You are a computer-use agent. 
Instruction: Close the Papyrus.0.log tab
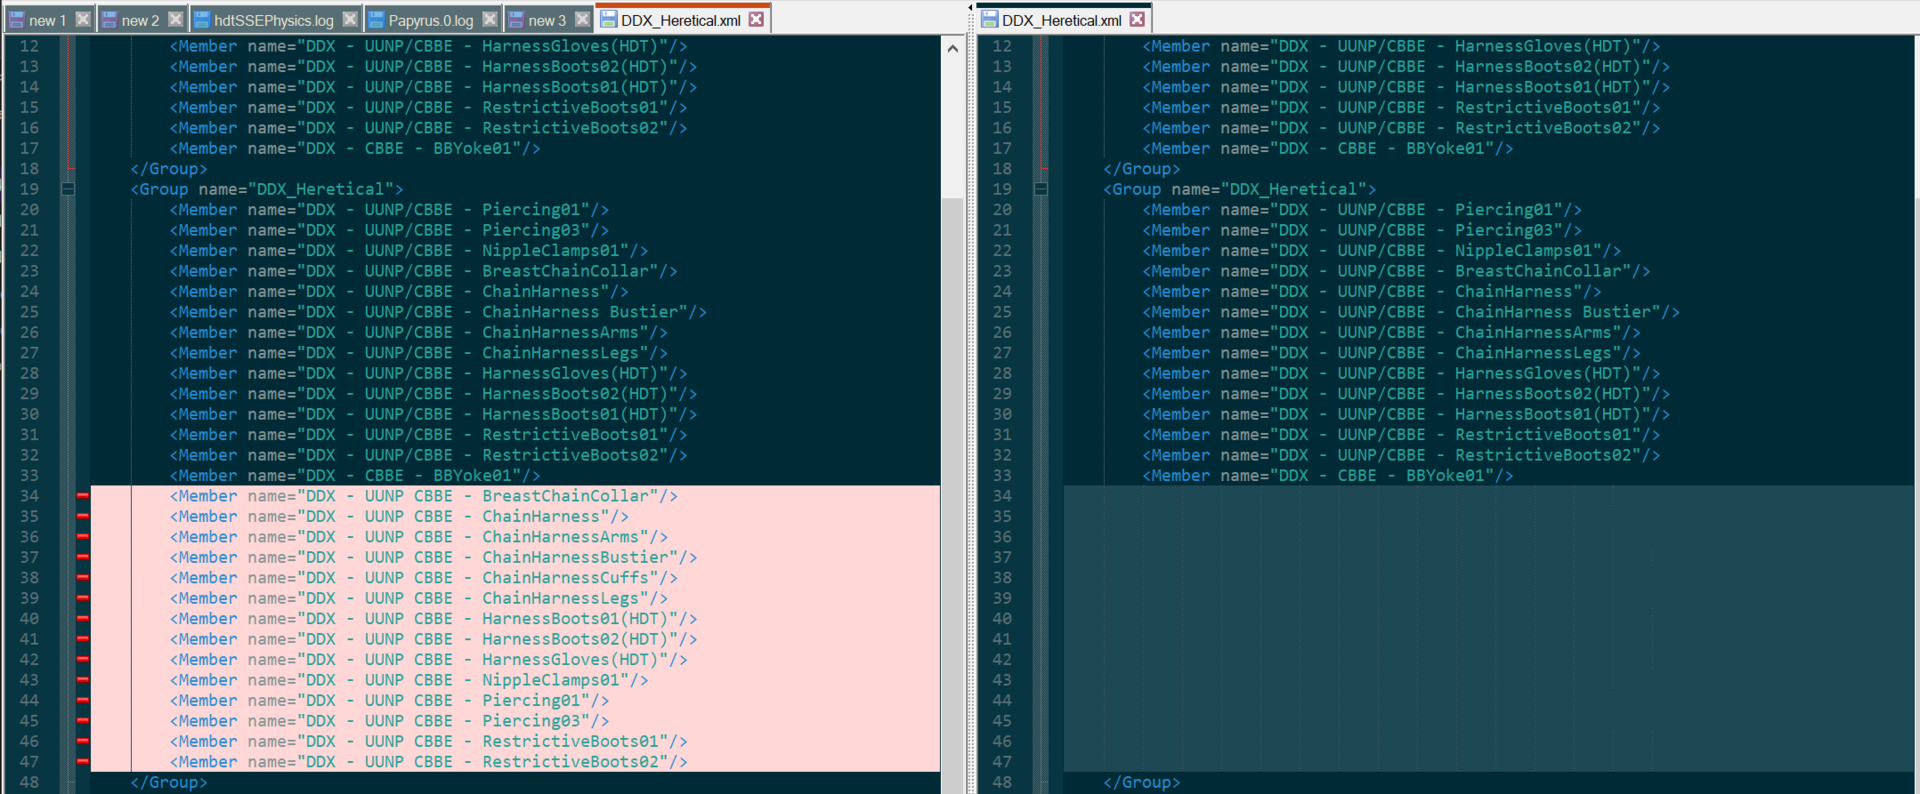[x=490, y=19]
